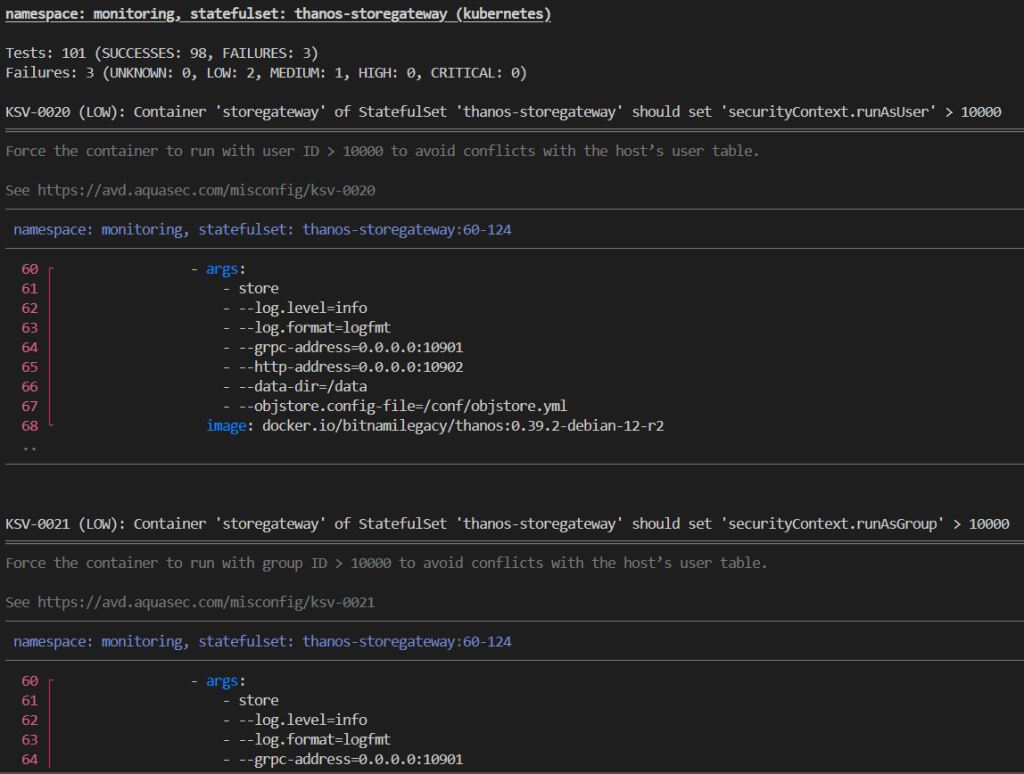Click line number 67 in the gutter
Screen dimensions: 1024x774
click(30, 406)
